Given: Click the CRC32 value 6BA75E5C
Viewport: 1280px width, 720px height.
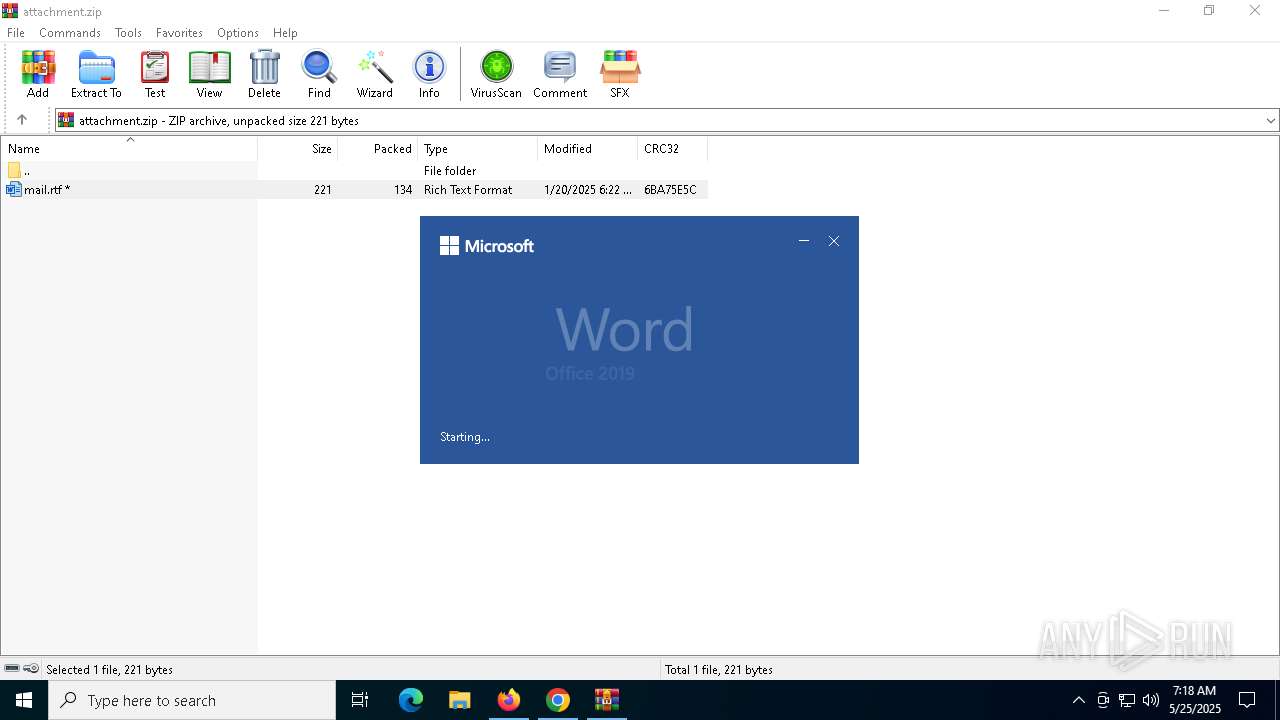Looking at the screenshot, I should tap(670, 189).
